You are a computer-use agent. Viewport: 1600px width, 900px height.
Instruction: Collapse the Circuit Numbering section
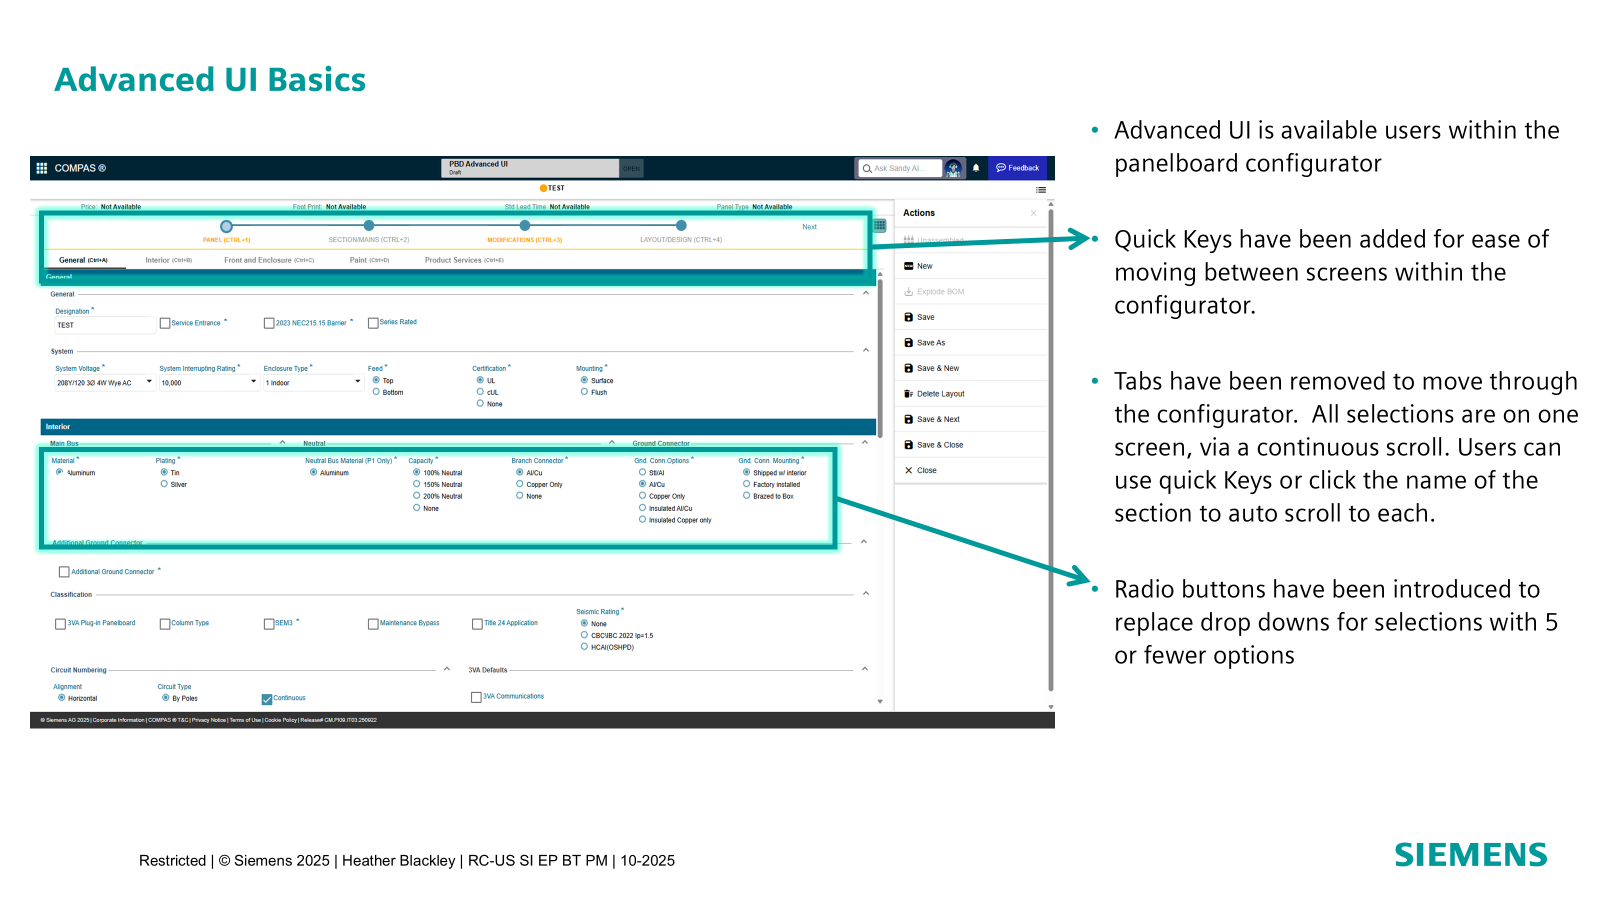447,669
